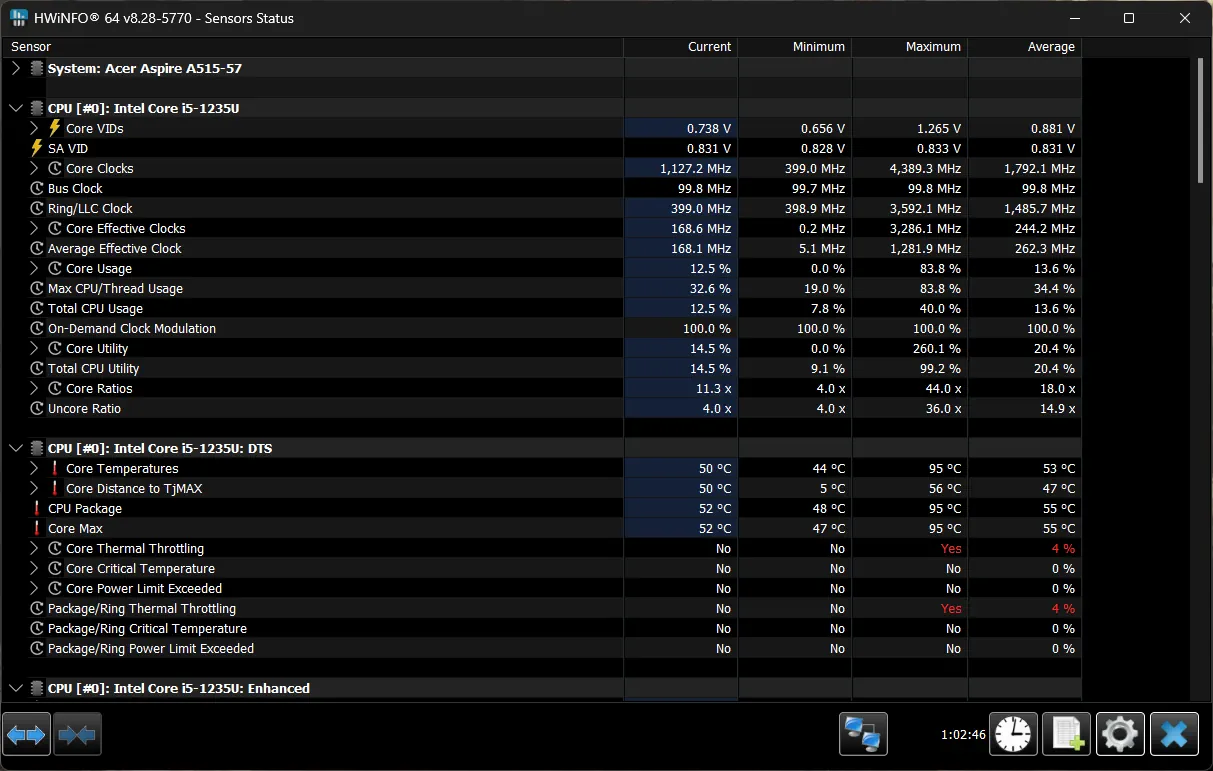Click the red Yes in Core Thermal Throttling

click(x=951, y=548)
